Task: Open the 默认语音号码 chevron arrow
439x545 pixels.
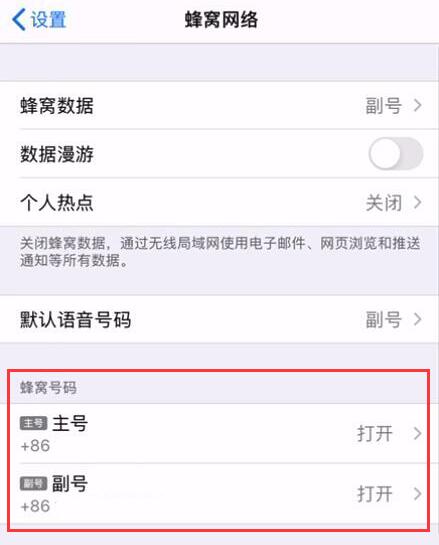Action: [418, 319]
